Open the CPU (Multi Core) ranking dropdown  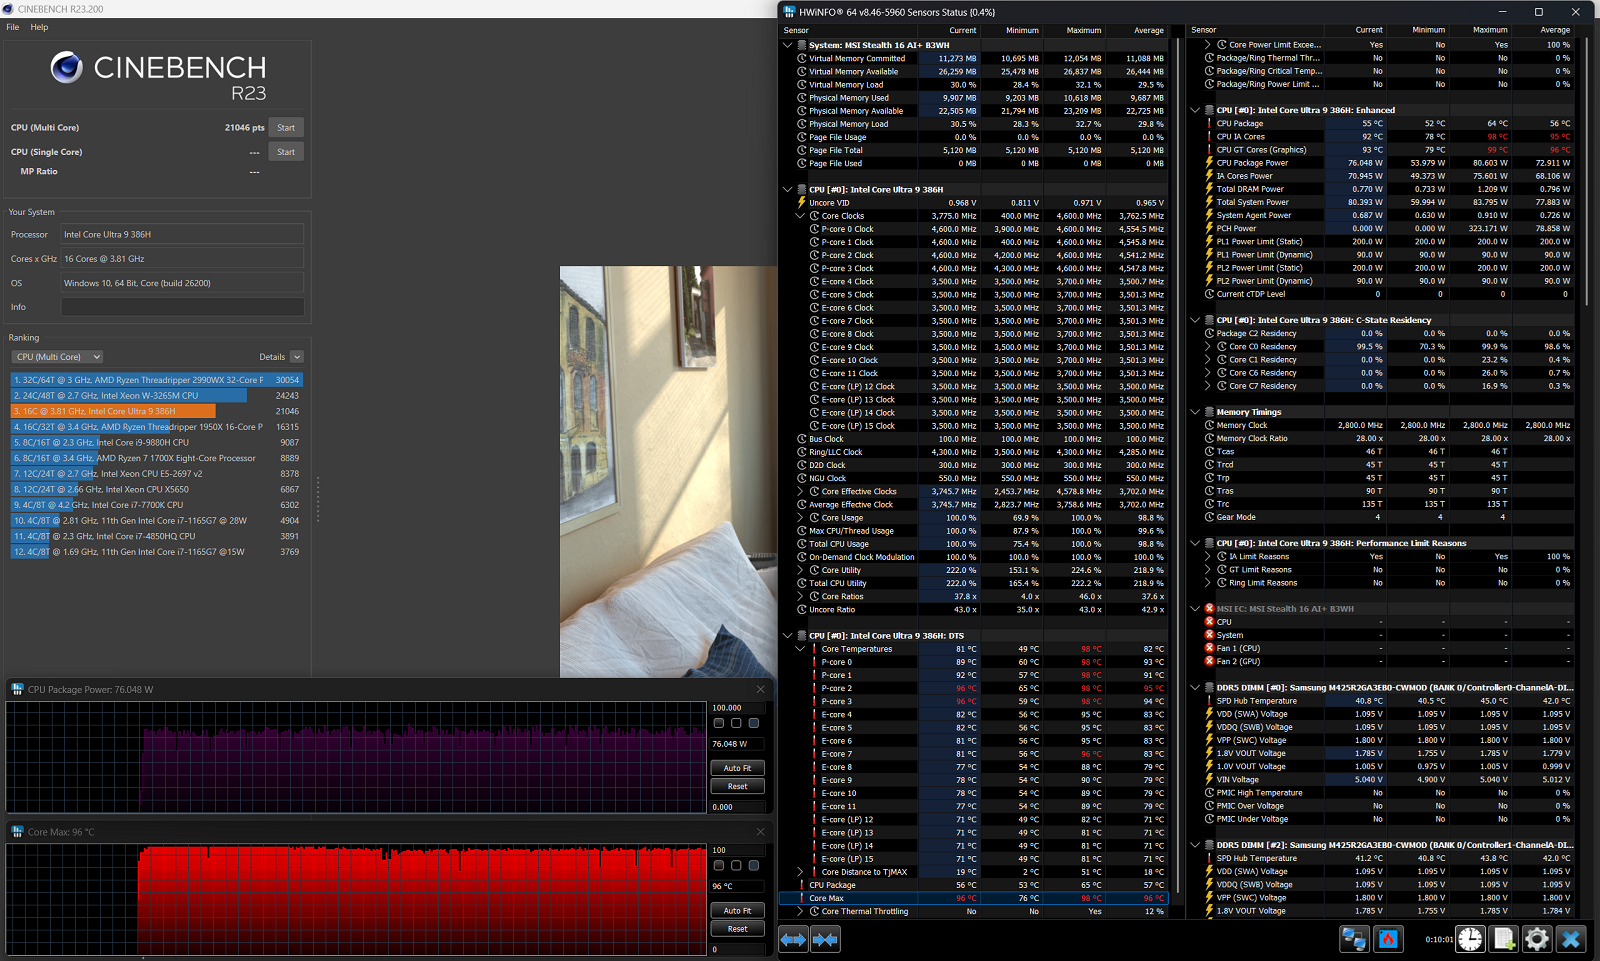(58, 357)
